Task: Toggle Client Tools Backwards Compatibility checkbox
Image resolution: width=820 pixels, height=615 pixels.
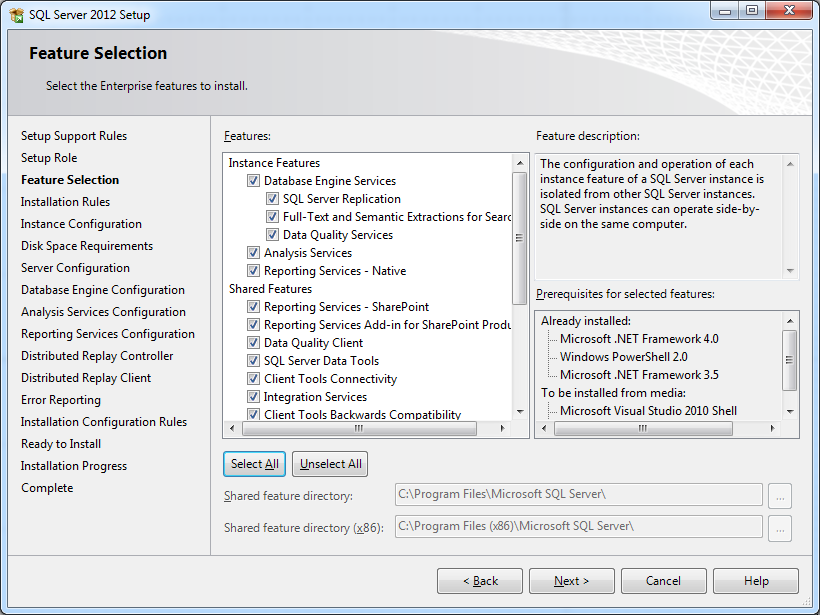Action: (x=254, y=414)
